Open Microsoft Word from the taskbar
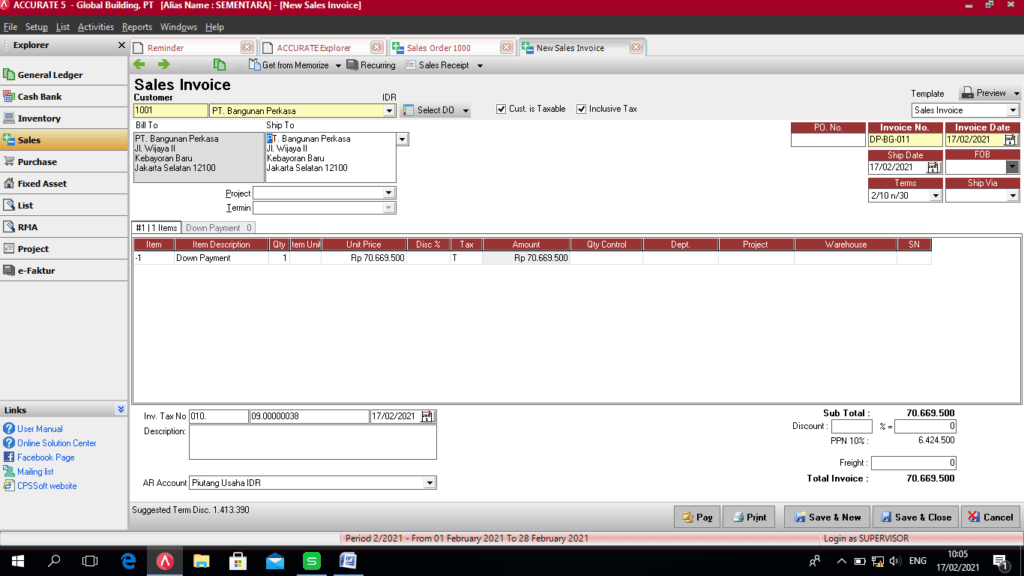Viewport: 1024px width, 576px height. (348, 561)
